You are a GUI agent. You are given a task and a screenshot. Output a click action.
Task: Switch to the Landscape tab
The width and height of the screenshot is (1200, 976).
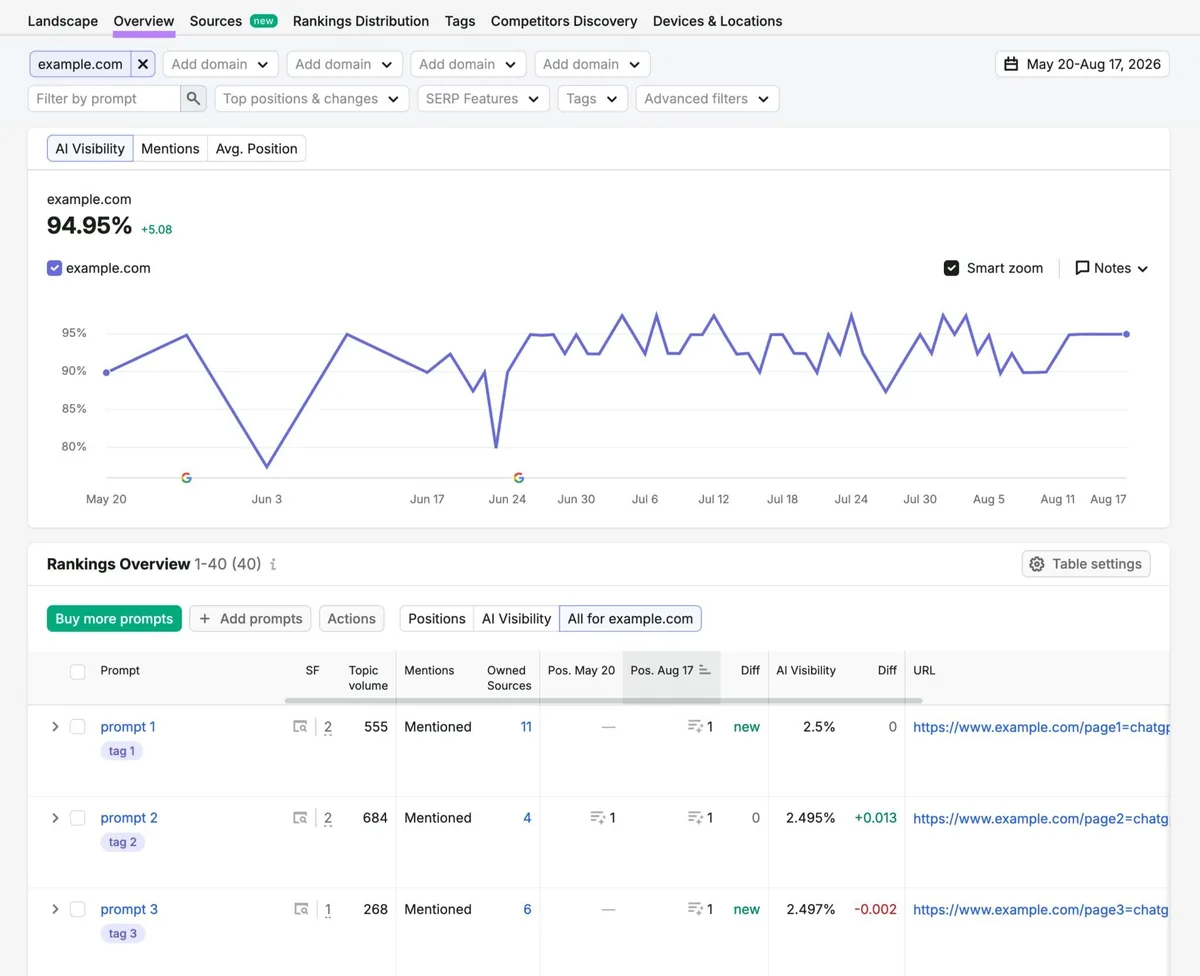coord(63,21)
